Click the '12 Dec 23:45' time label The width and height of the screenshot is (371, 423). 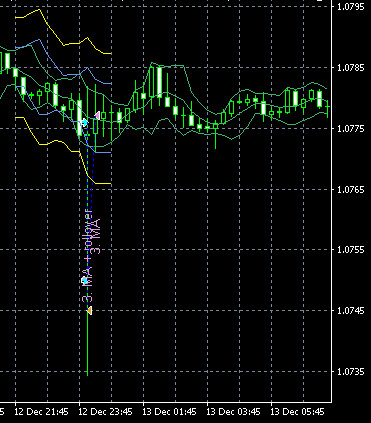pyautogui.click(x=105, y=412)
